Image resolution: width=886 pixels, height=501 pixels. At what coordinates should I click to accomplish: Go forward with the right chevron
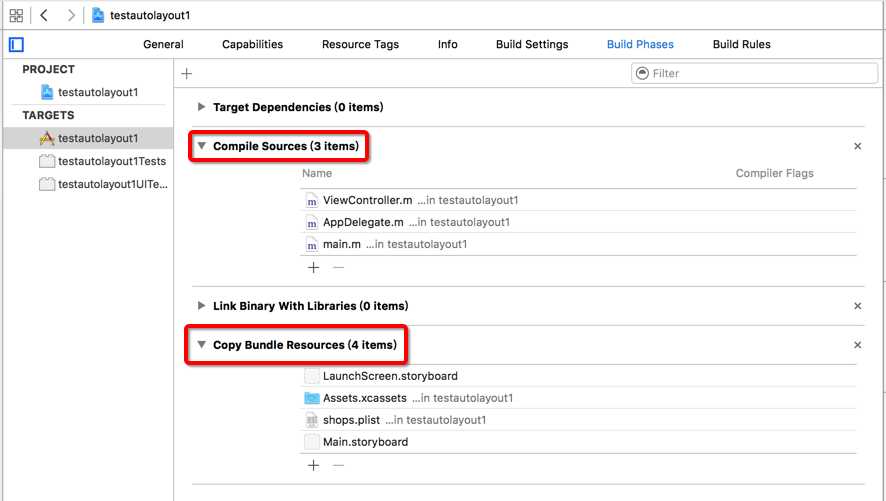(x=71, y=15)
